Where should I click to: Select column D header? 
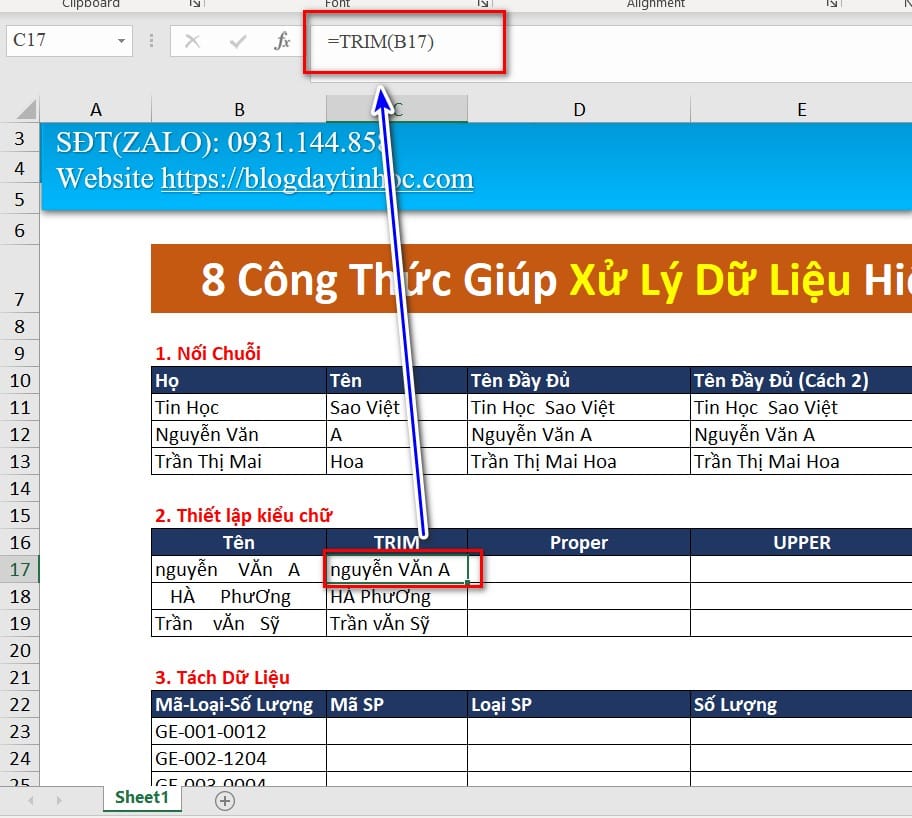[579, 109]
